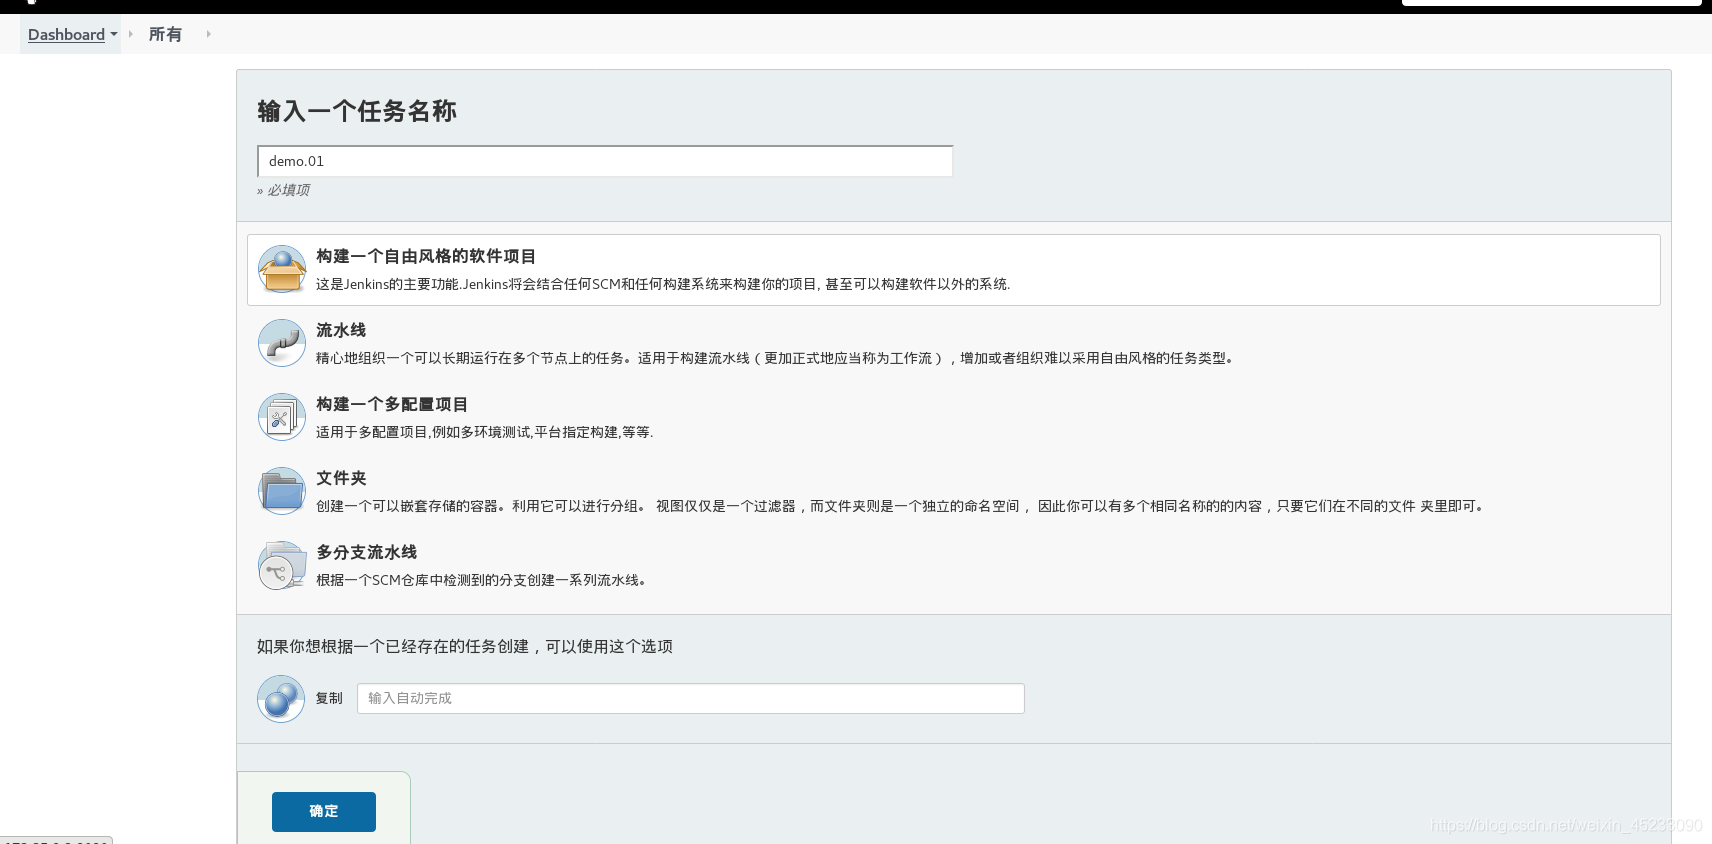
Task: Click the copy-from autocomplete input field
Action: 691,698
